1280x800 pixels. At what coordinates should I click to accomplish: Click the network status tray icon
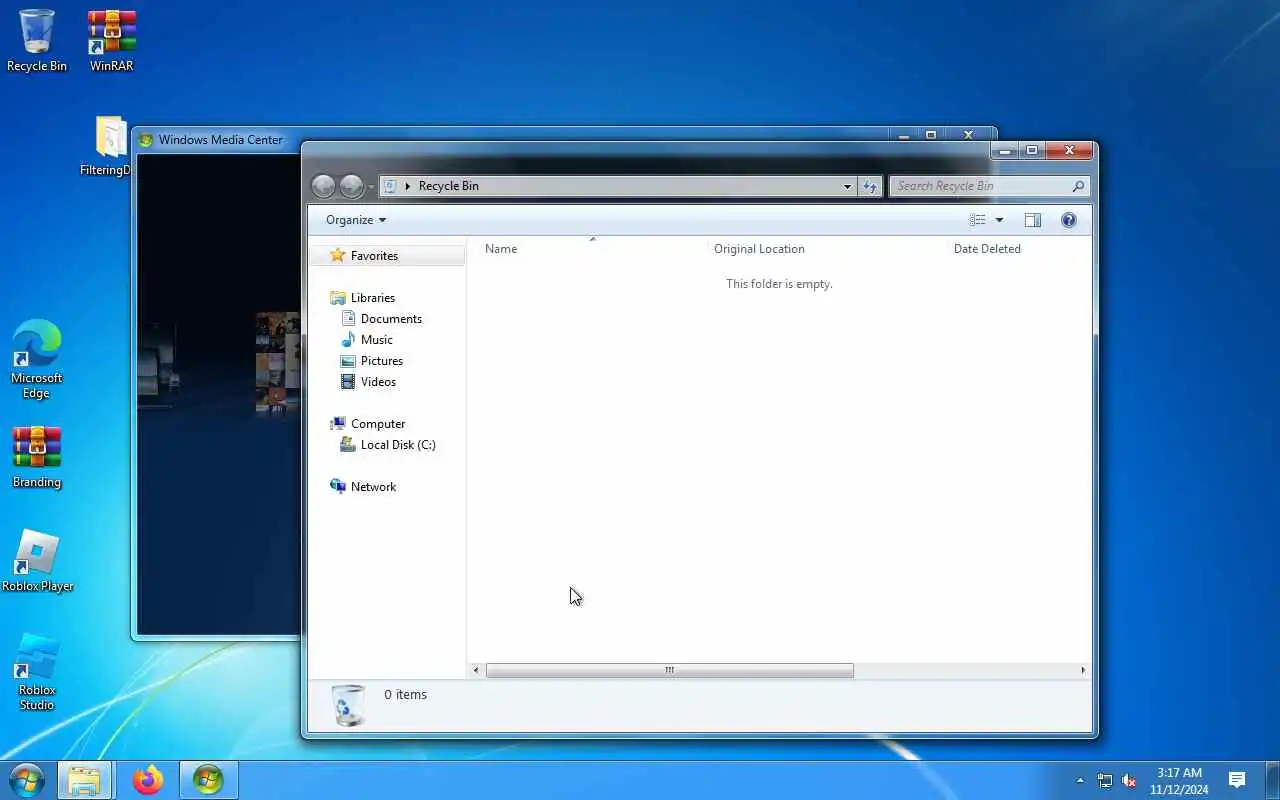click(1105, 780)
